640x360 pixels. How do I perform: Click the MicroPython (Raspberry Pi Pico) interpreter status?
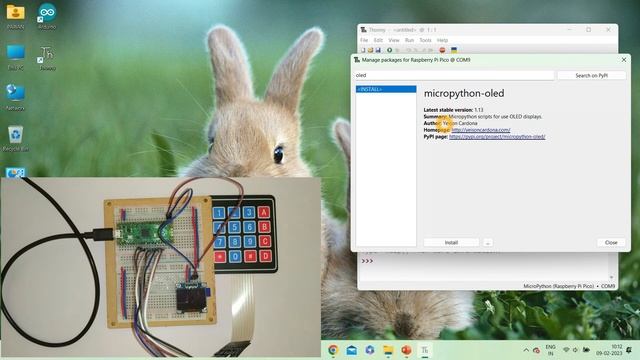coord(569,286)
